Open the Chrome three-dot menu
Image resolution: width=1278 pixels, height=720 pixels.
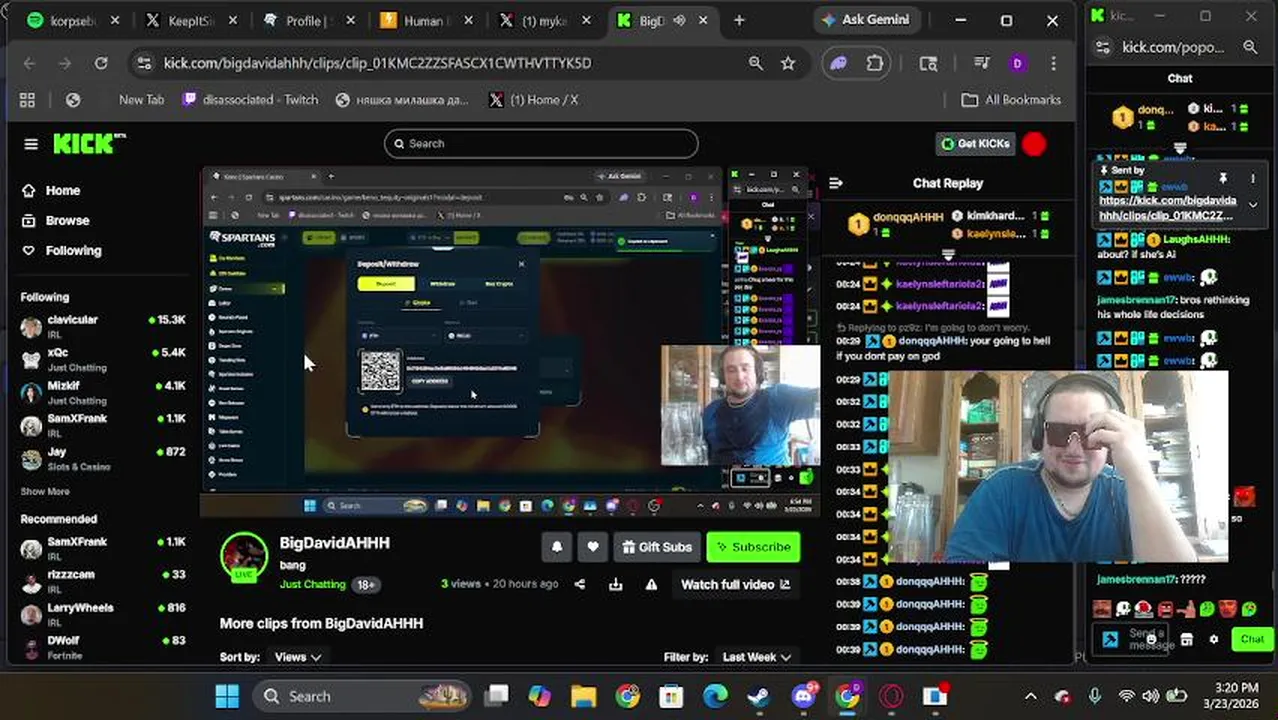(1053, 63)
